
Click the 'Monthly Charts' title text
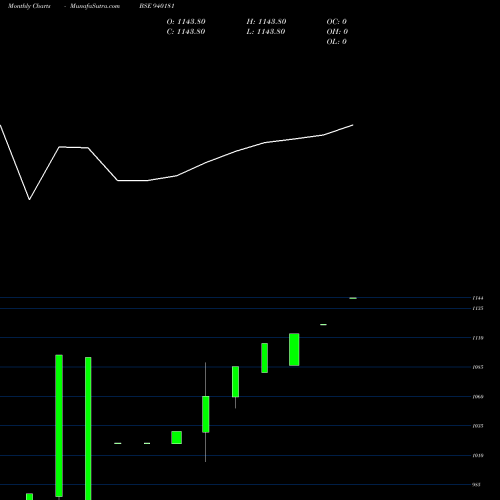pyautogui.click(x=29, y=6)
